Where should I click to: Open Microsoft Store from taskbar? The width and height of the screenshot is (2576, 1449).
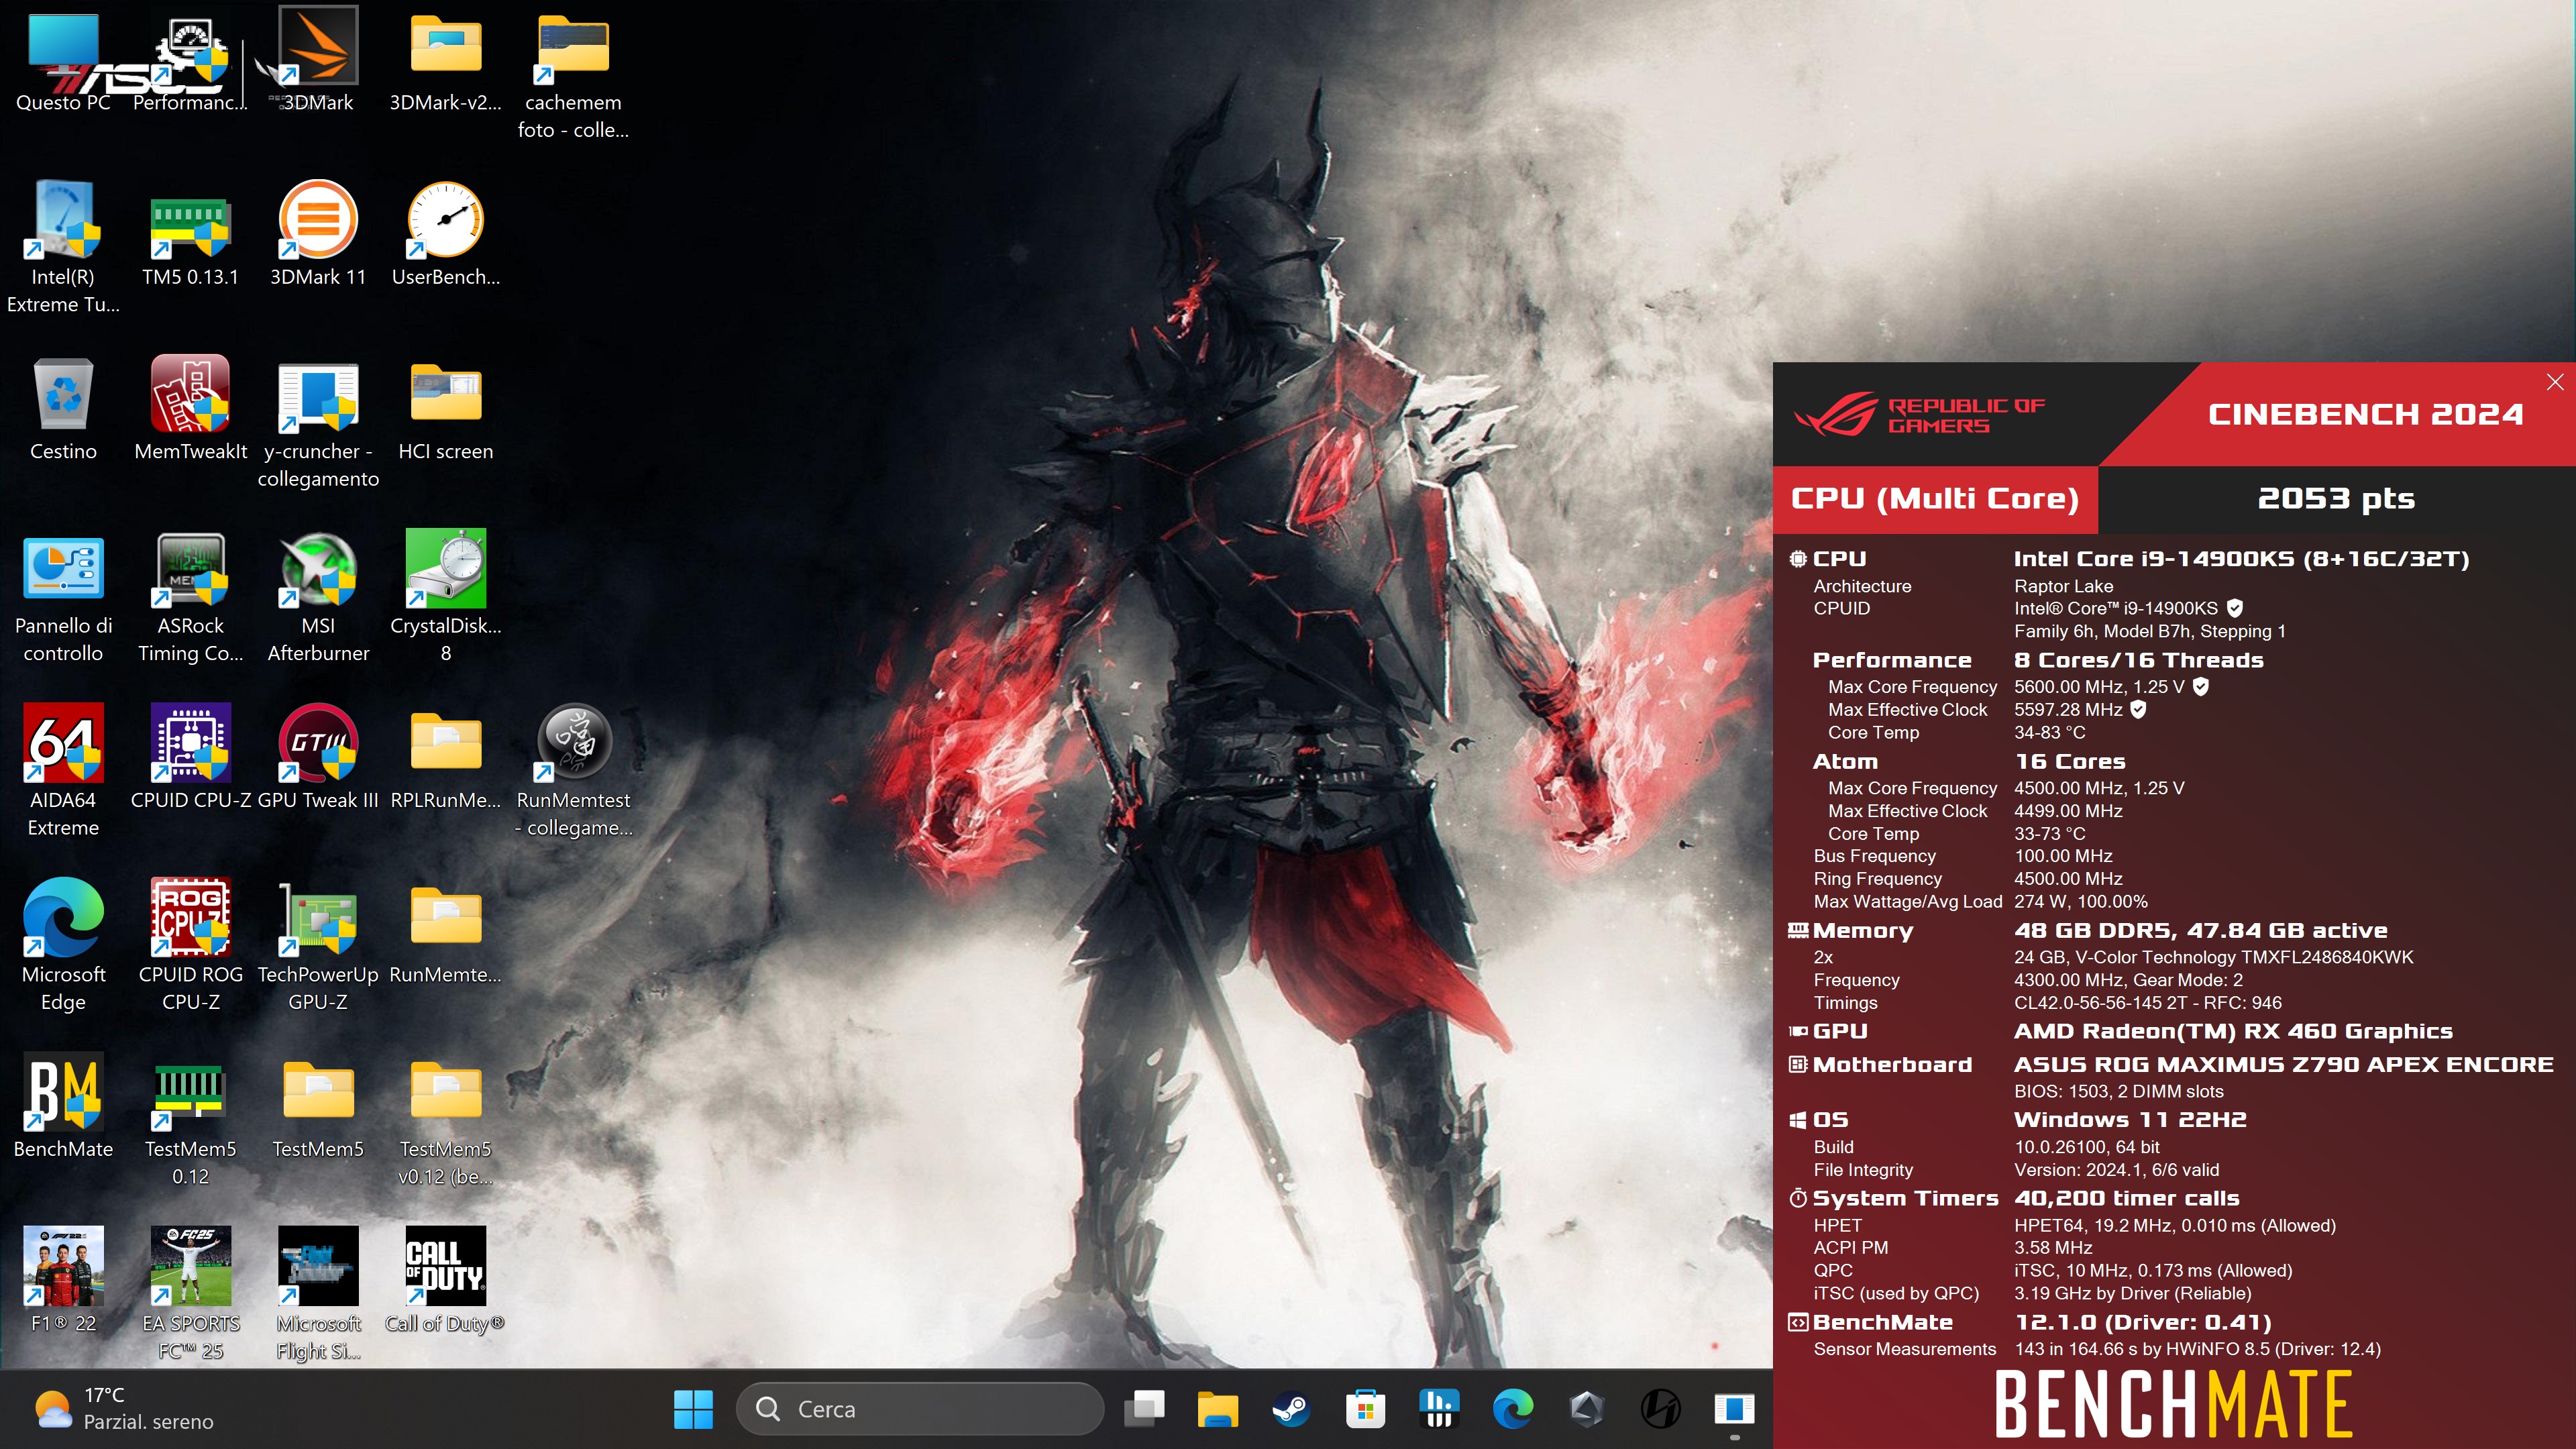(1365, 1409)
